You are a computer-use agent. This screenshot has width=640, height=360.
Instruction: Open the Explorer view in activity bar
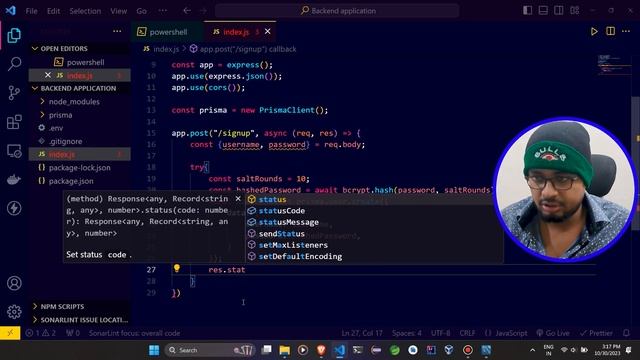(14, 36)
